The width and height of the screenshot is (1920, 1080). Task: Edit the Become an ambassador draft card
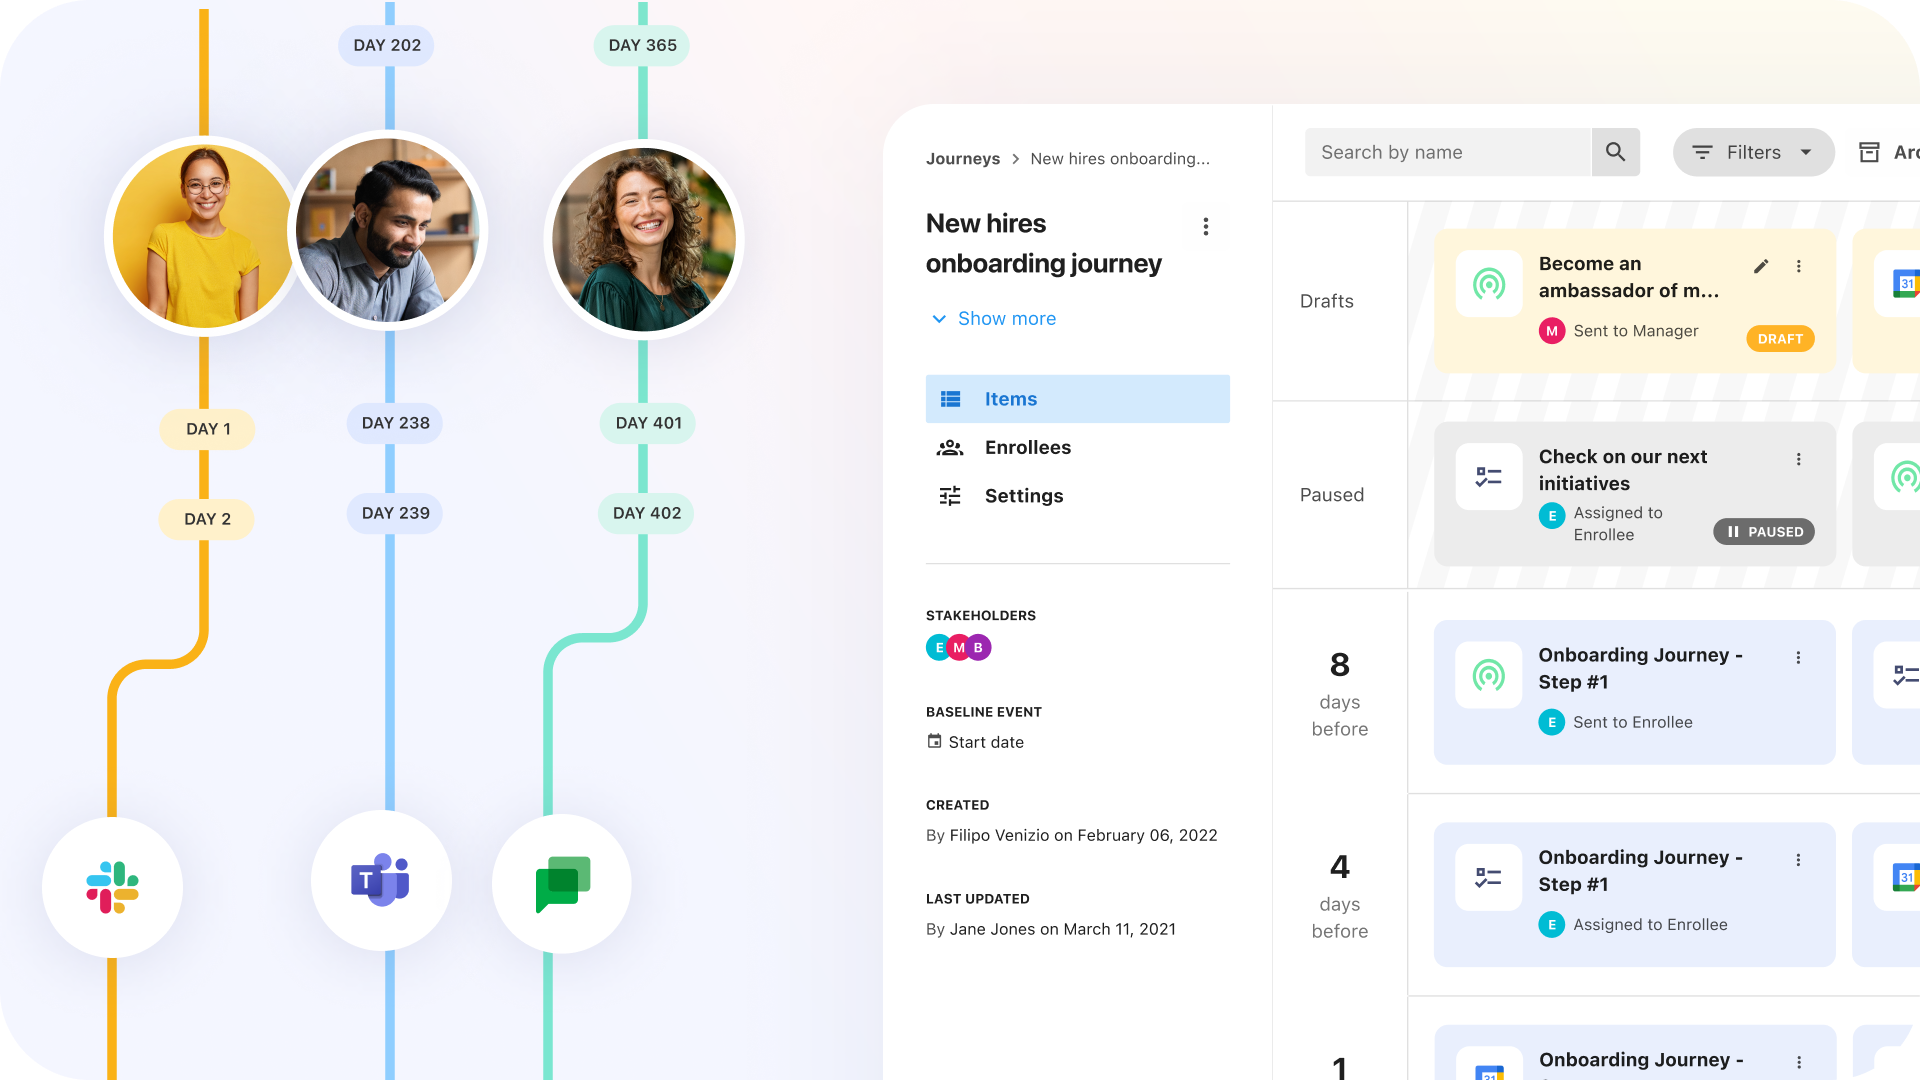click(1761, 266)
